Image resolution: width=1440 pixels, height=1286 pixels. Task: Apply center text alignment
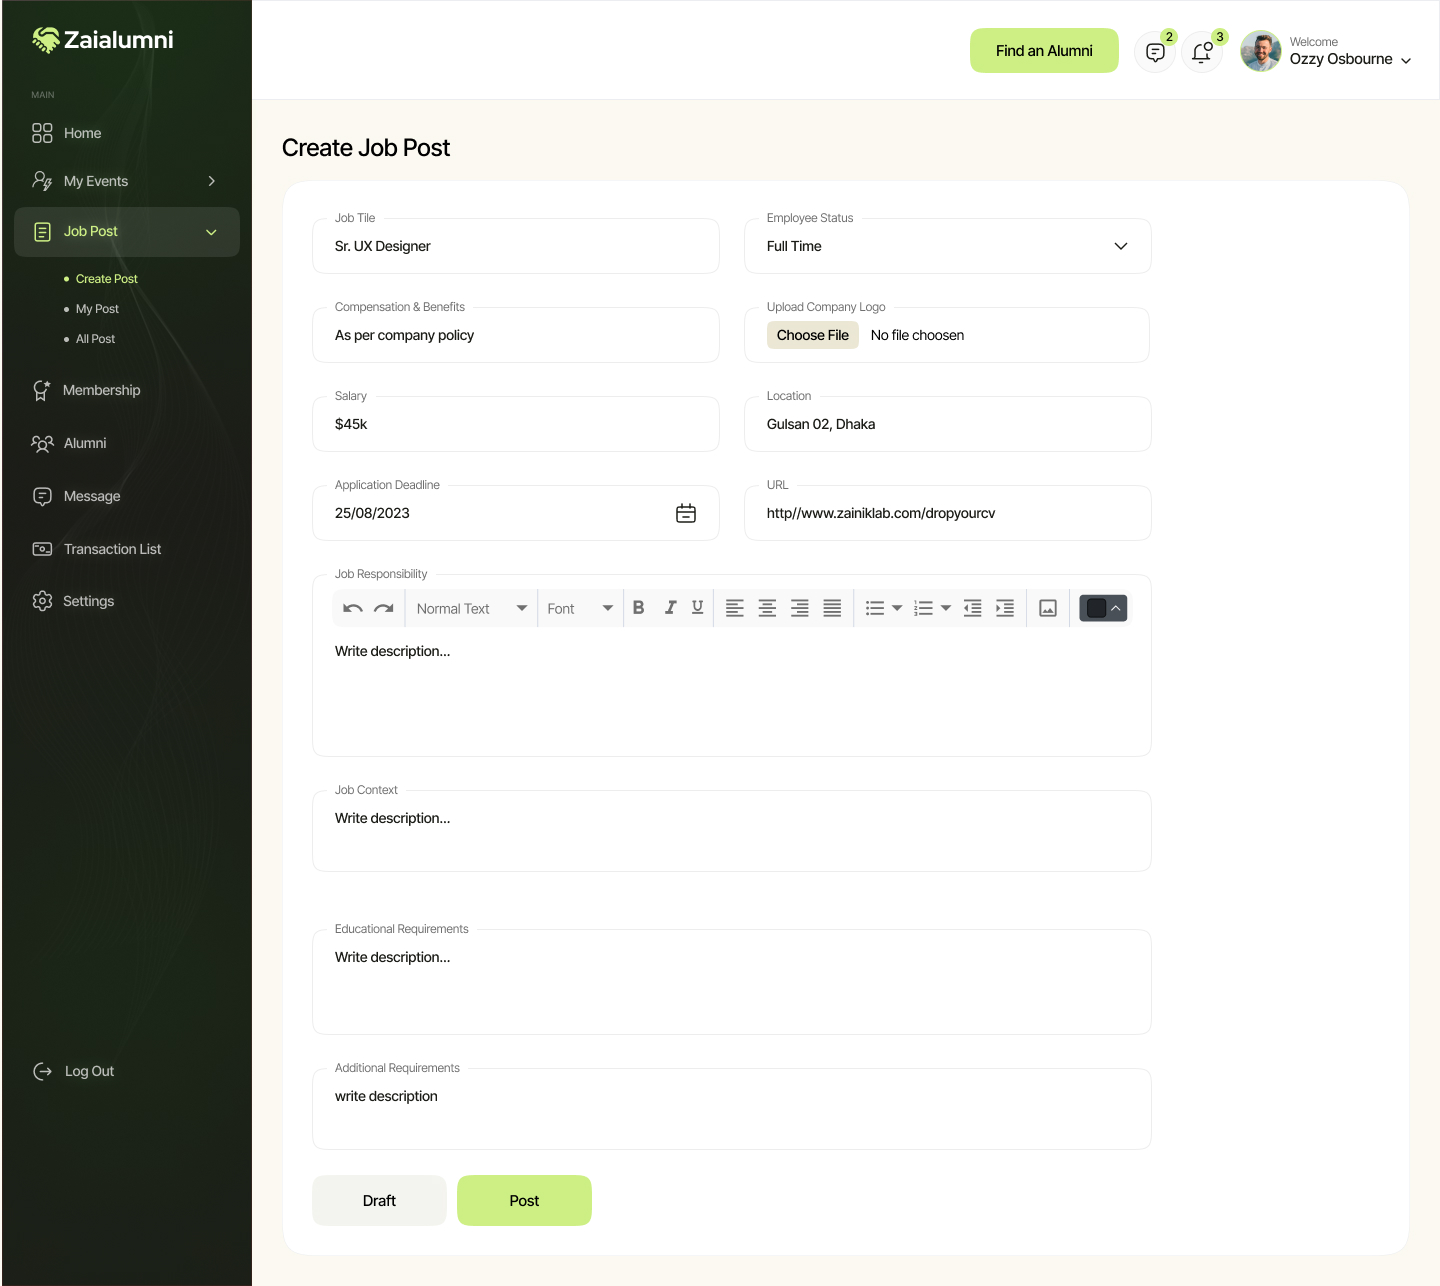coord(767,607)
